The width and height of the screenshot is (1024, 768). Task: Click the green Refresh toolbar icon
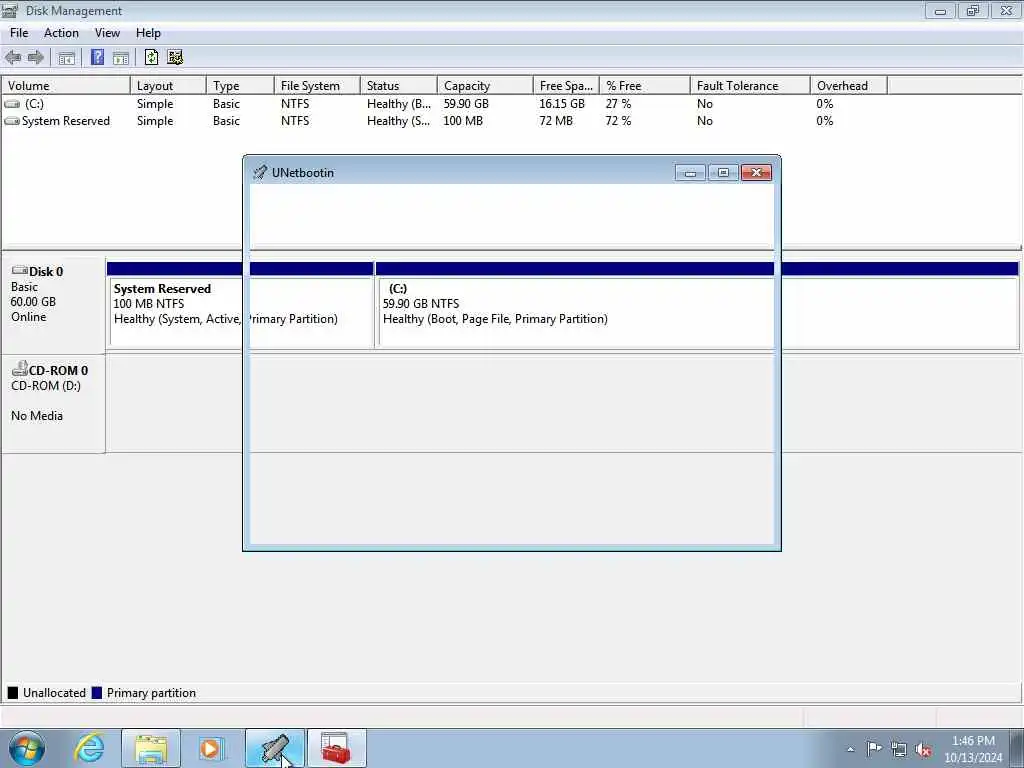(x=152, y=57)
